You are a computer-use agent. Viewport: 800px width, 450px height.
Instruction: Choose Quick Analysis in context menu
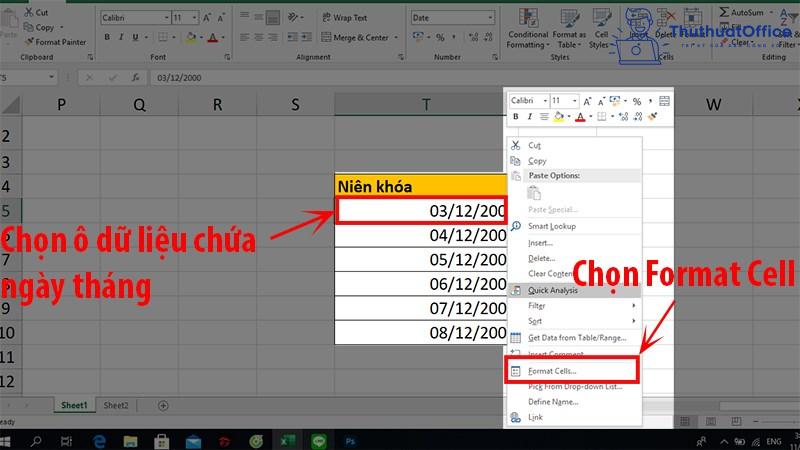click(574, 290)
